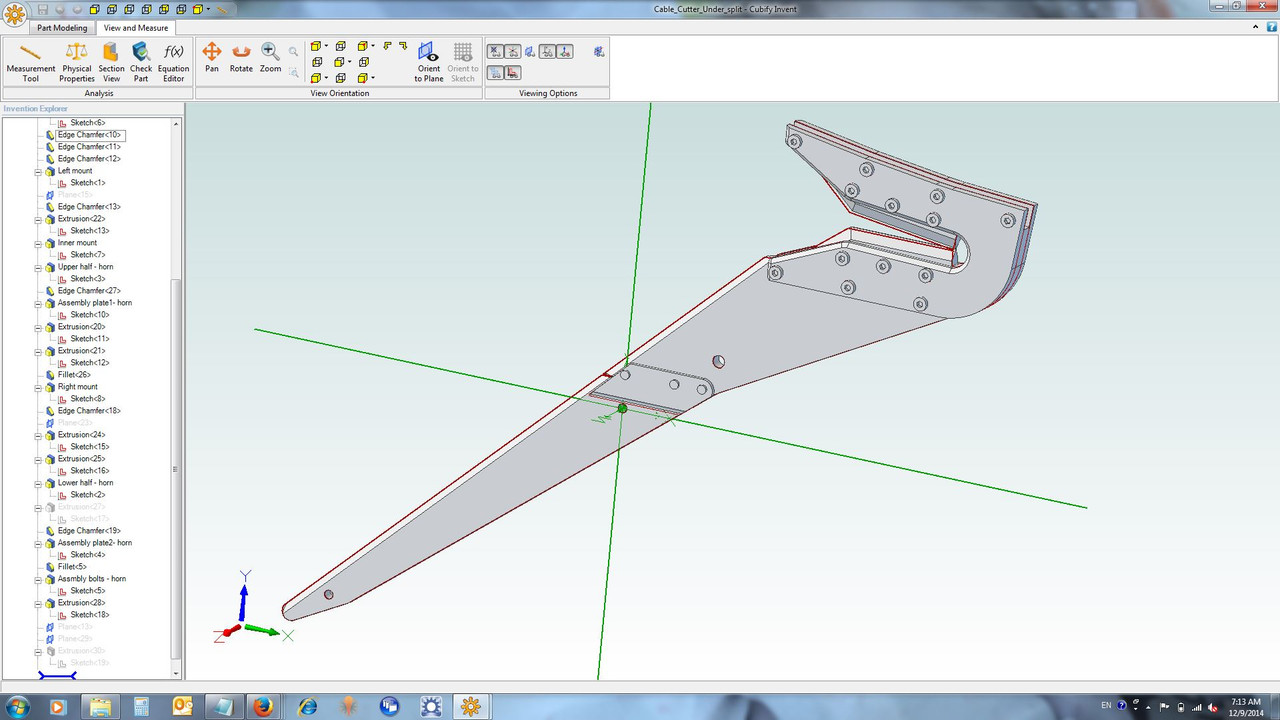Open dropdown arrow at quick access toolbar end
Screen dimensions: 1280x720
pyautogui.click(x=209, y=9)
